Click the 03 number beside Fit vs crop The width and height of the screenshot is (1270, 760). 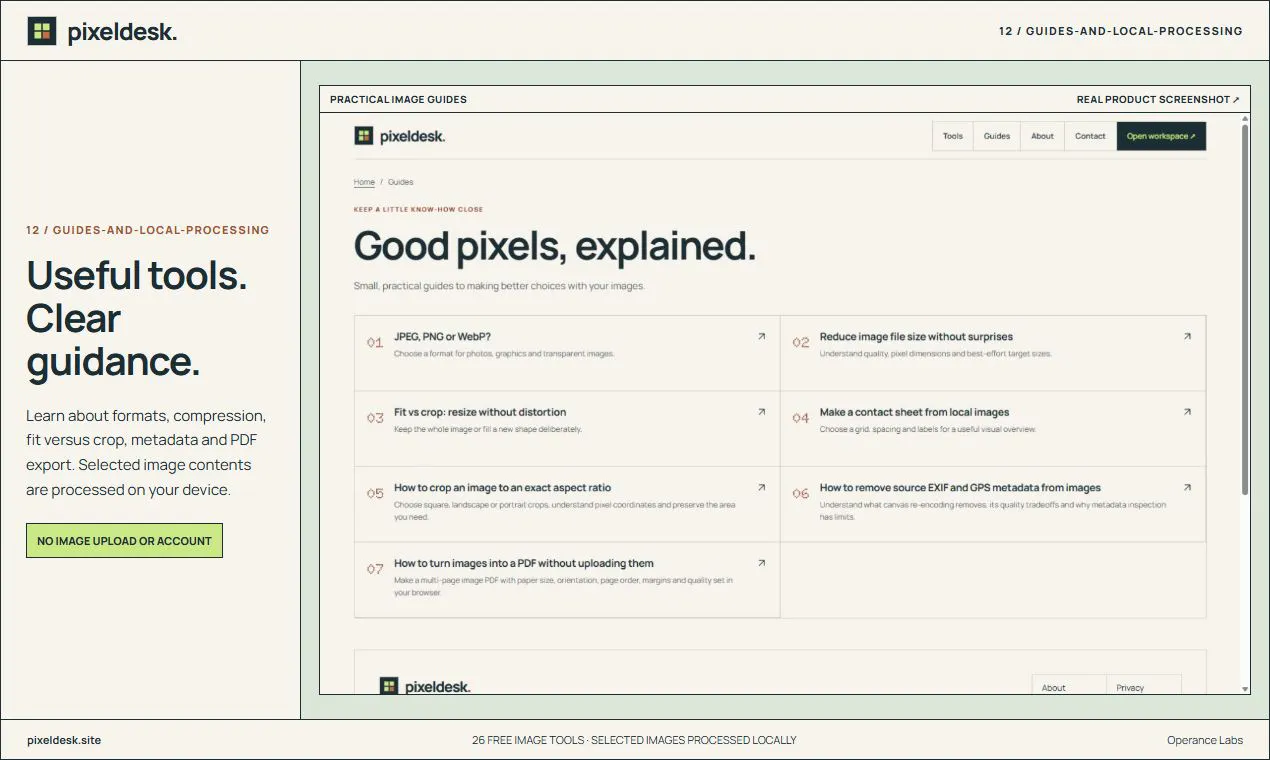375,418
